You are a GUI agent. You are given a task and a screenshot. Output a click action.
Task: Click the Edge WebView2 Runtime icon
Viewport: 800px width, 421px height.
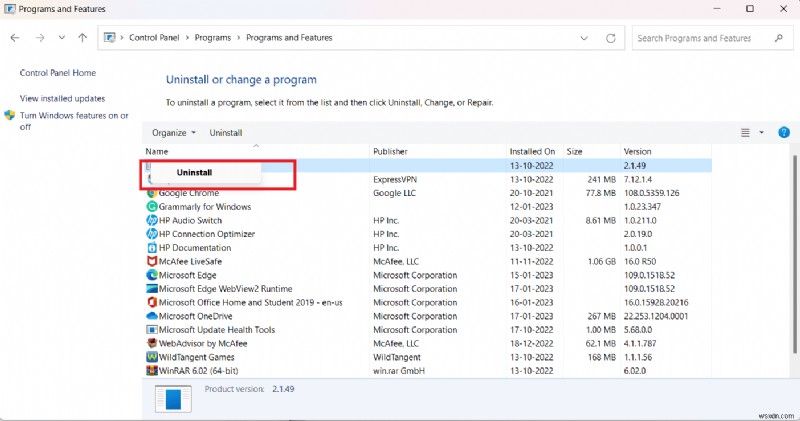point(152,289)
